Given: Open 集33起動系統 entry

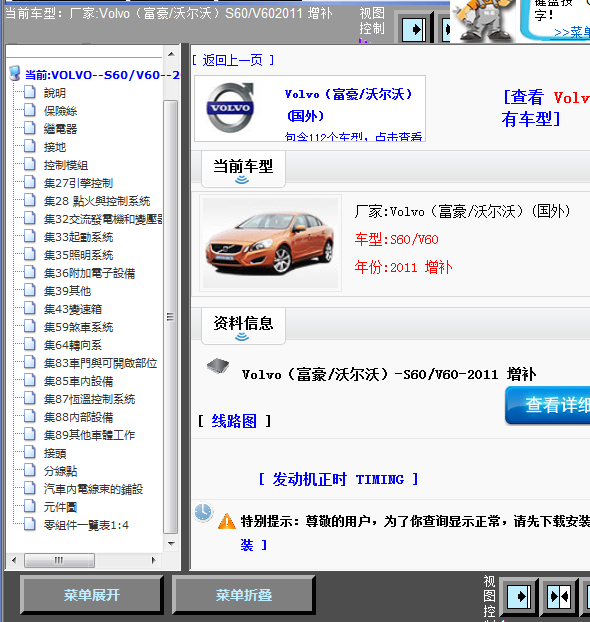Looking at the screenshot, I should (79, 237).
